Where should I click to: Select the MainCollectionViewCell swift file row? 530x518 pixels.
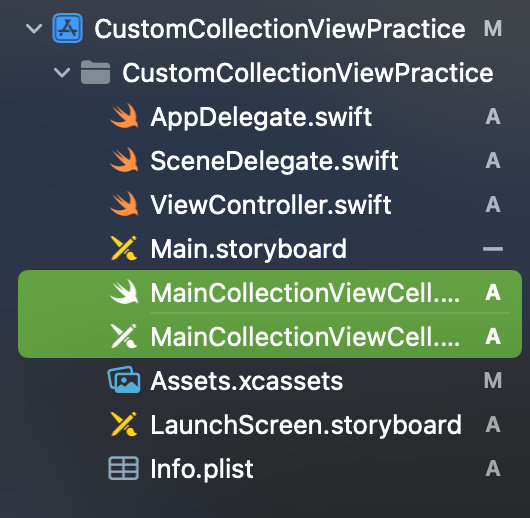point(270,292)
